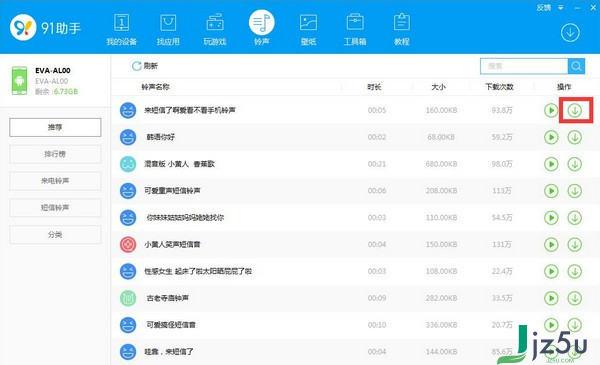Play the 小黄人 香蕉歌 ringtone

click(551, 164)
